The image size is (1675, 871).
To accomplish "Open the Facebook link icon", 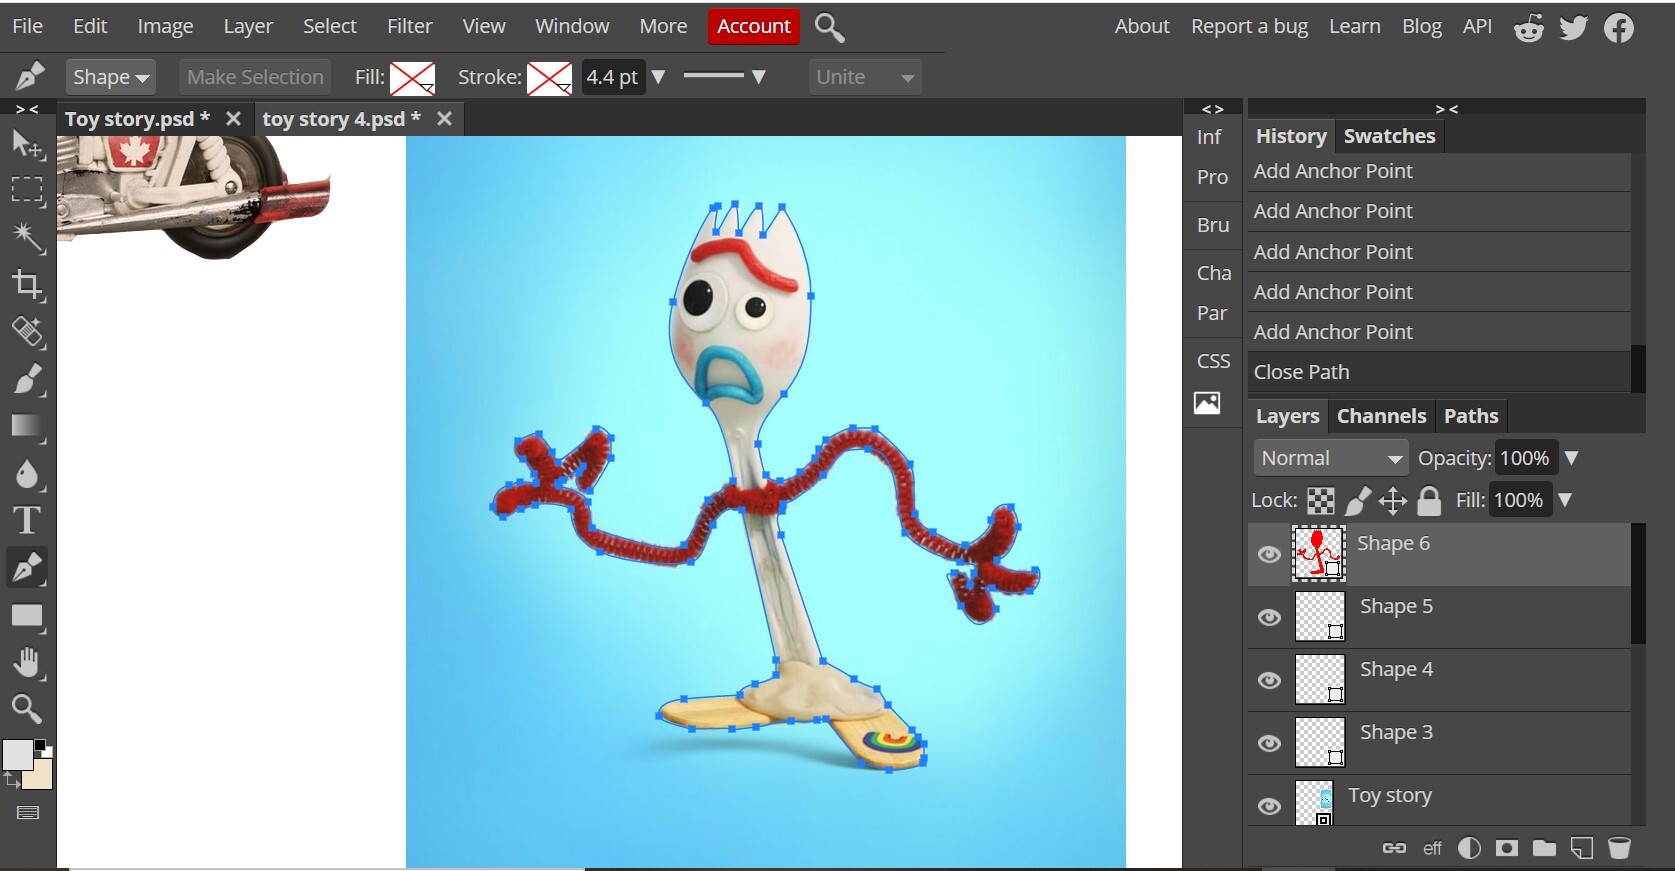I will pyautogui.click(x=1619, y=27).
